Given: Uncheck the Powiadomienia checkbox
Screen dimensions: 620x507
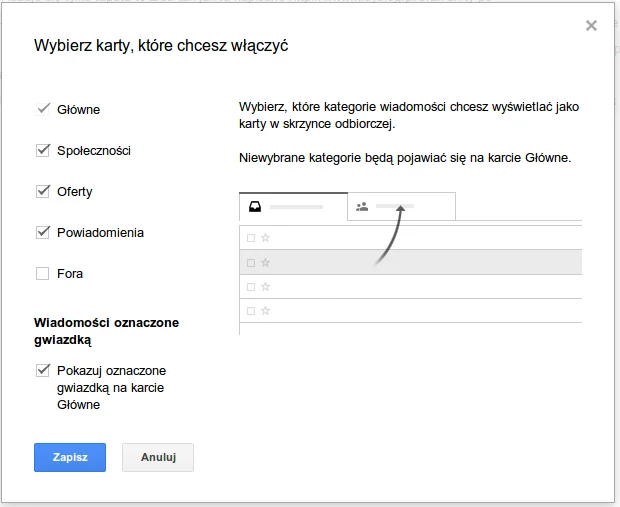Looking at the screenshot, I should (43, 233).
